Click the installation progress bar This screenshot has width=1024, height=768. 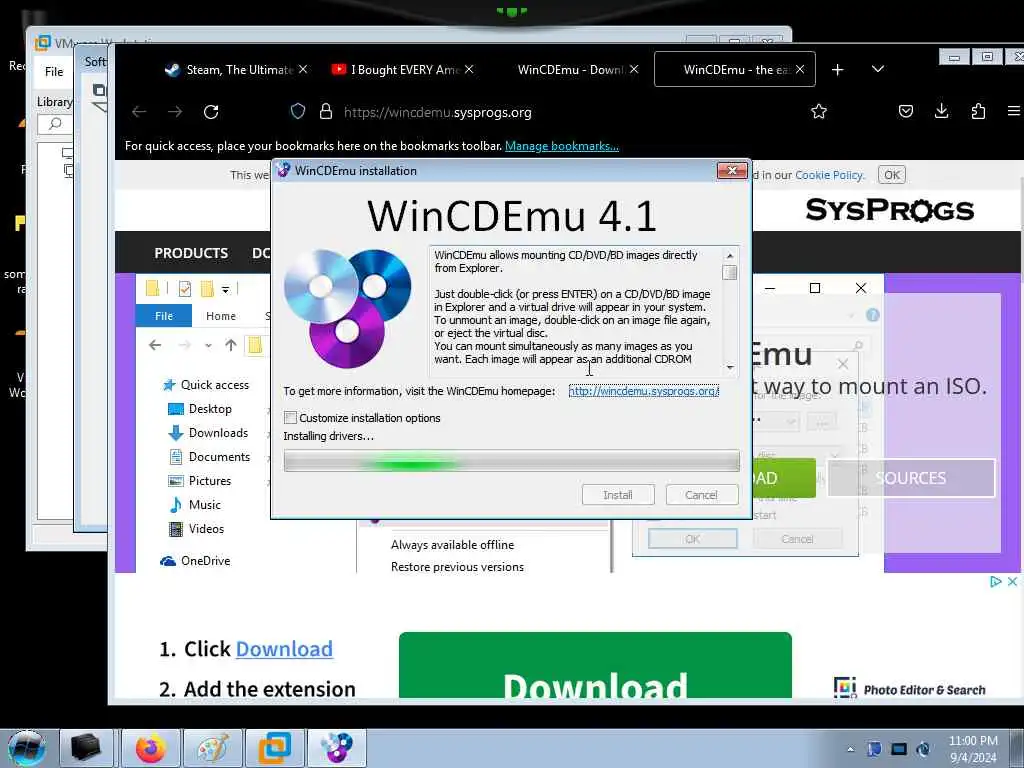tap(512, 461)
